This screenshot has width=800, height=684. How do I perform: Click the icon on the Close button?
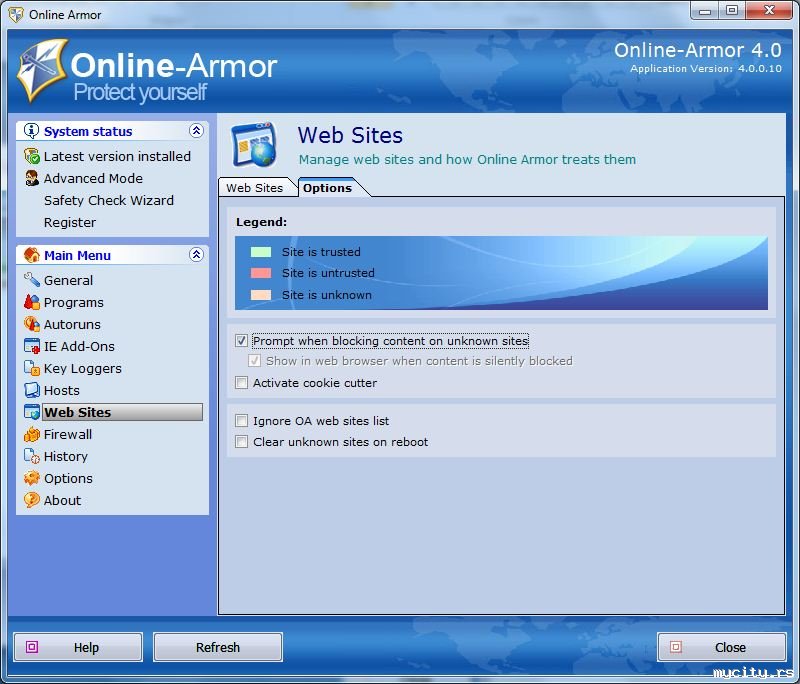pos(676,647)
